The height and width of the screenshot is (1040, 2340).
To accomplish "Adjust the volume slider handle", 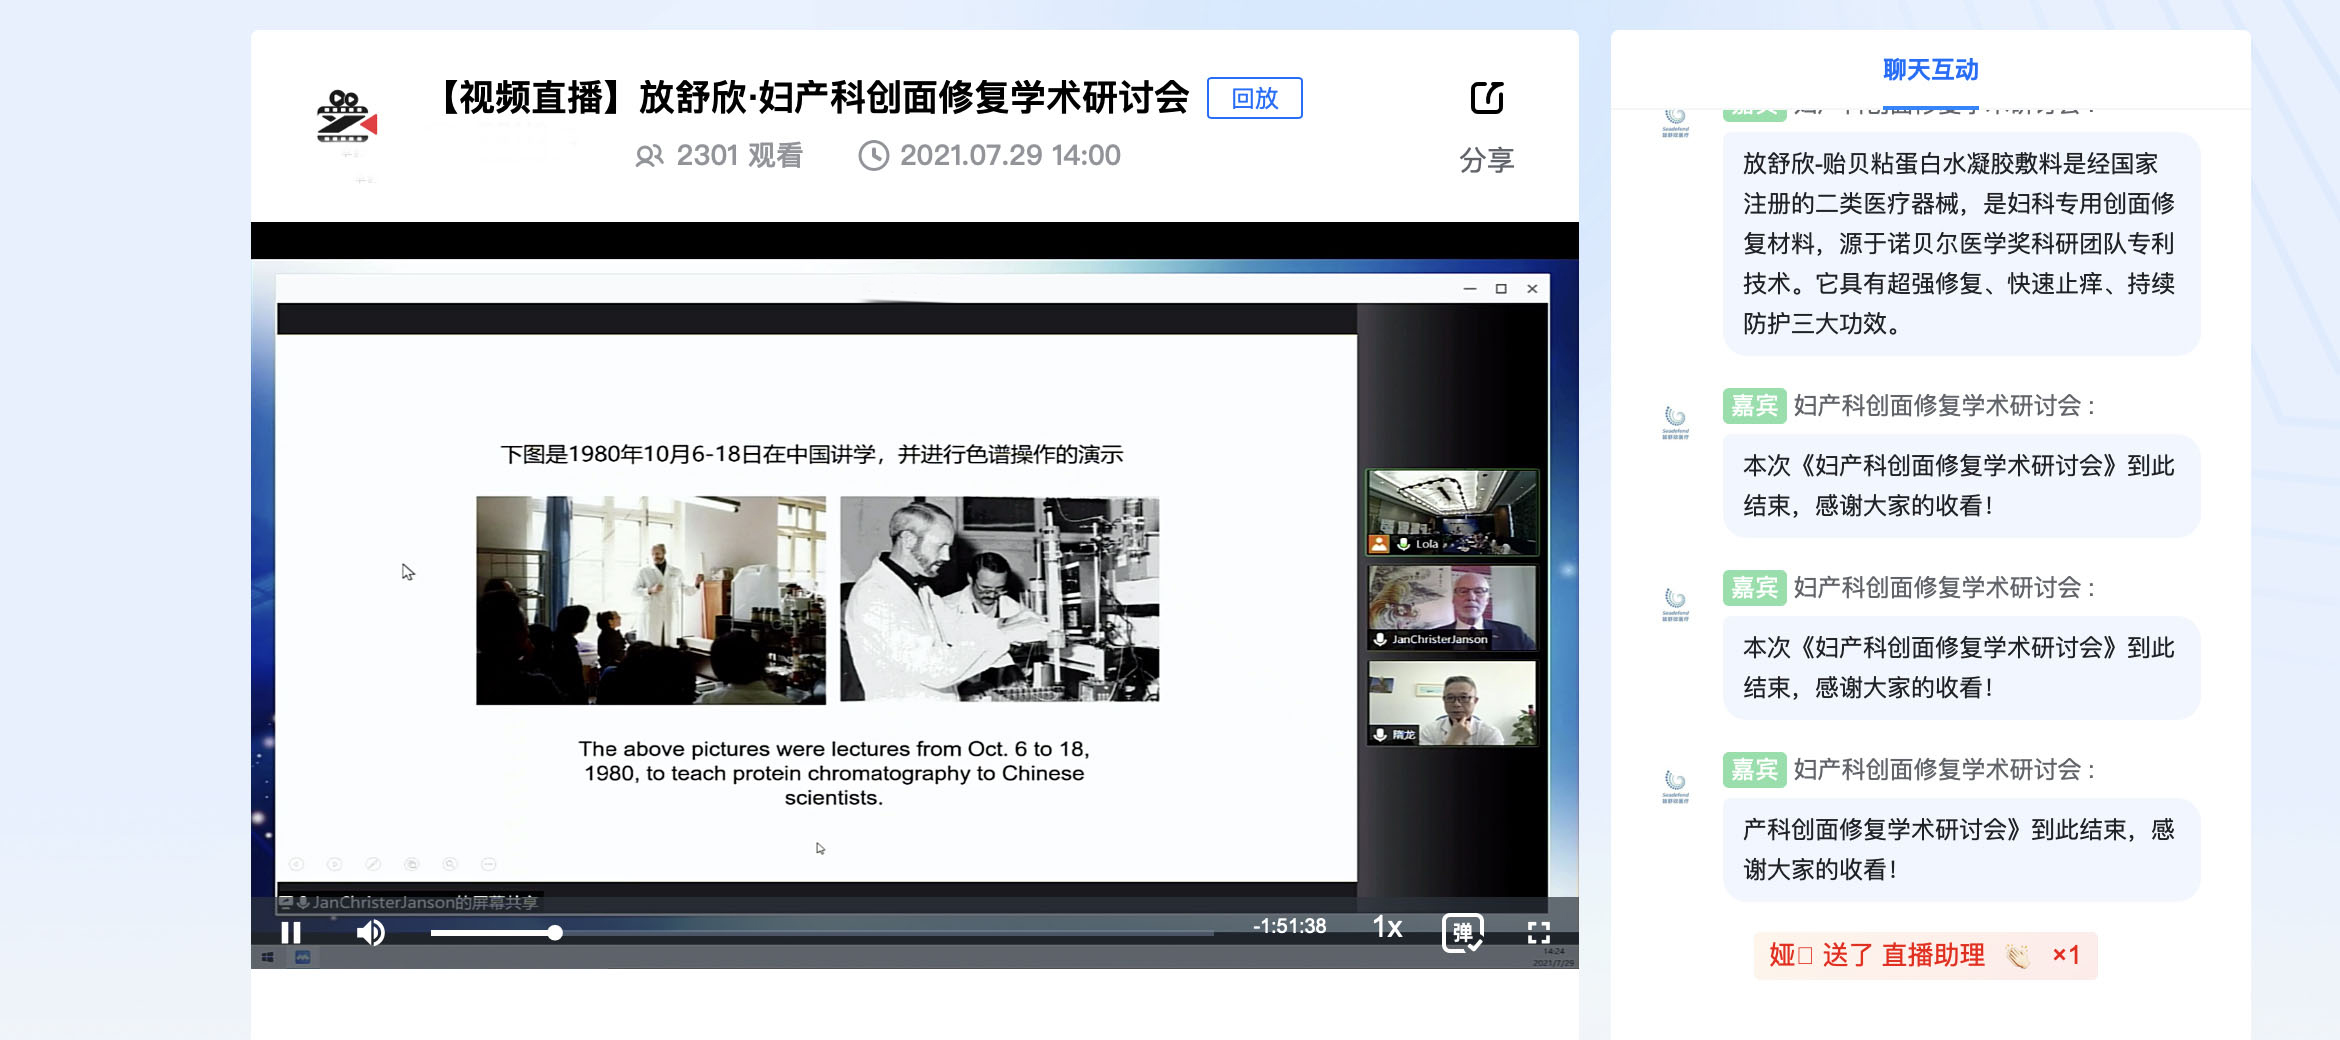I will click(555, 933).
